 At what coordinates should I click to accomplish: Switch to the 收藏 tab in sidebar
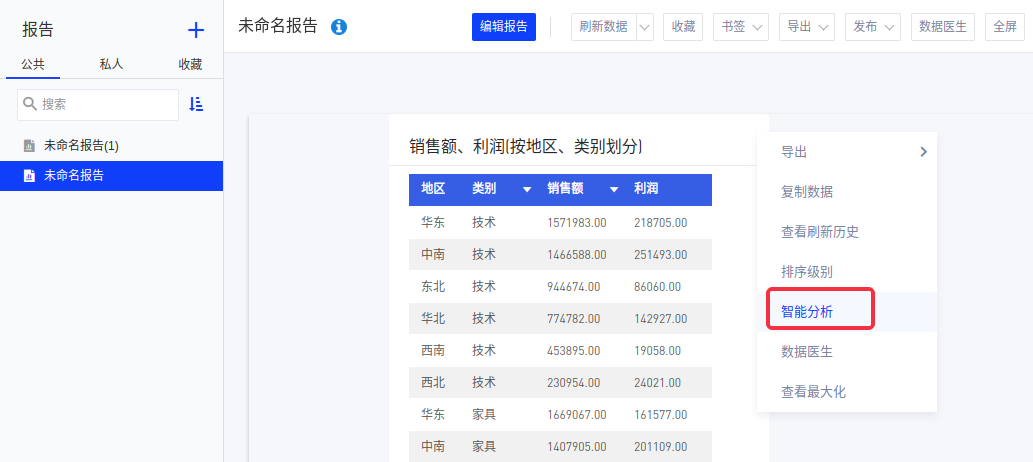190,64
